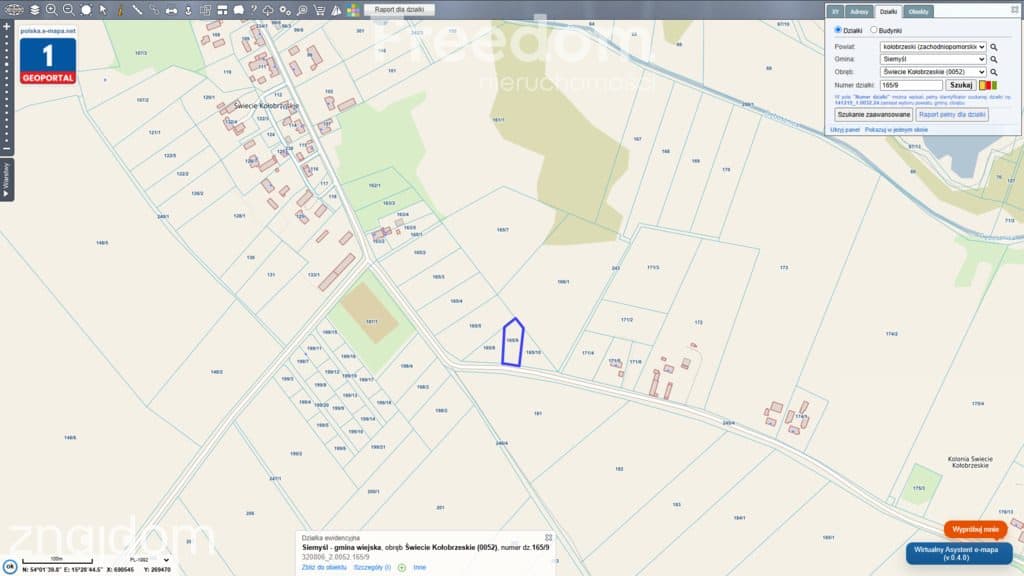Click the magnifier next to Powiat dropdown

pos(994,47)
